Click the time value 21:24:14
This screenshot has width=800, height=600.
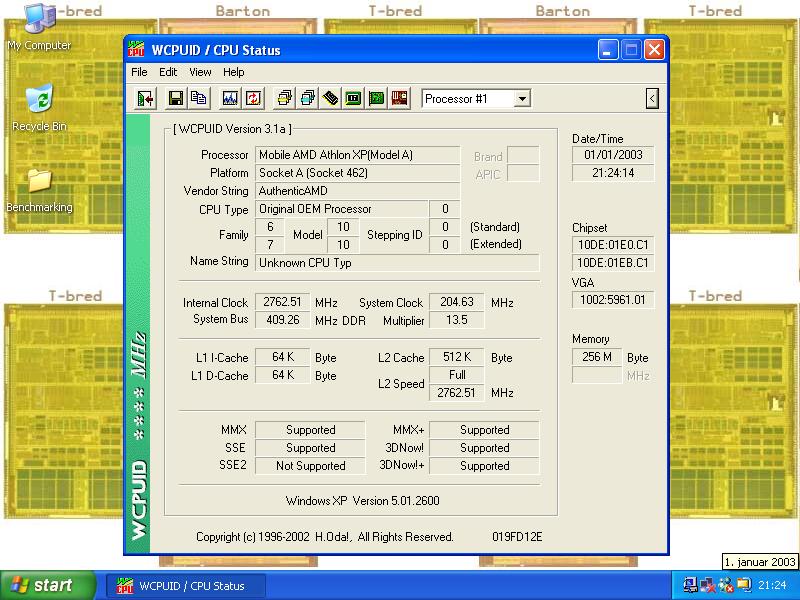(x=613, y=173)
